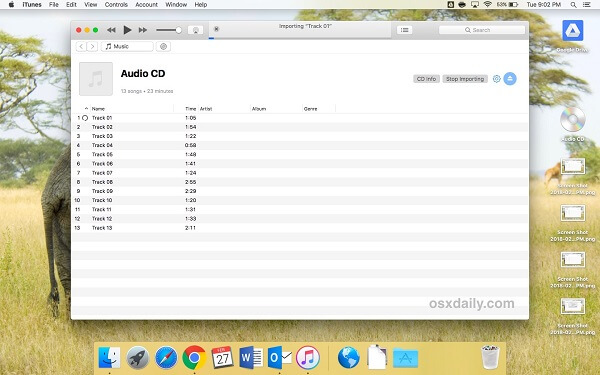The width and height of the screenshot is (600, 375).
Task: Click the CD Info button
Action: tap(426, 79)
